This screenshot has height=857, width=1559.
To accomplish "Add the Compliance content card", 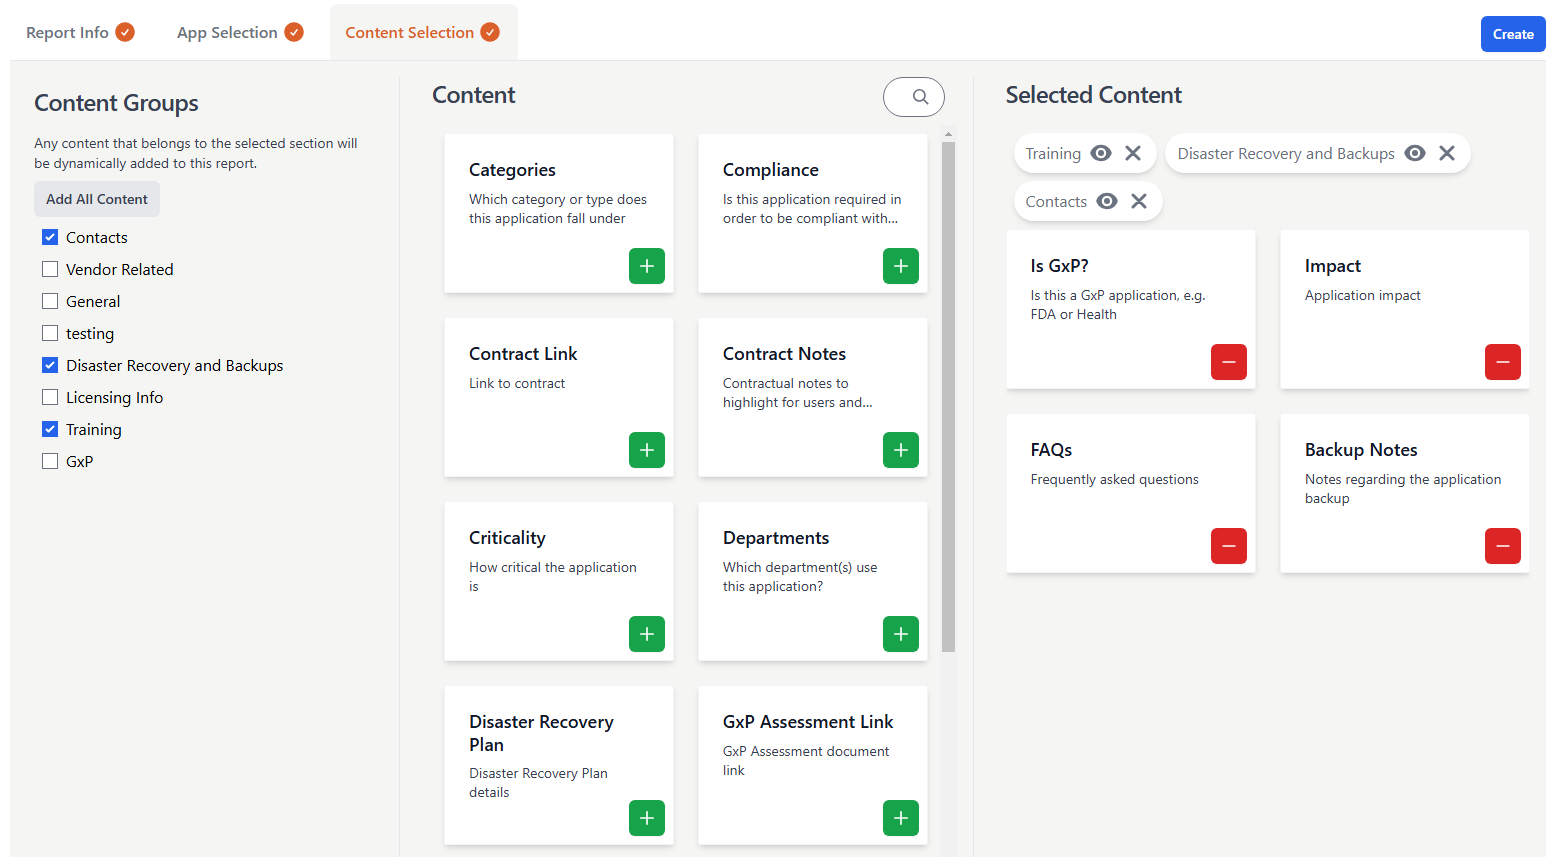I will [x=900, y=266].
